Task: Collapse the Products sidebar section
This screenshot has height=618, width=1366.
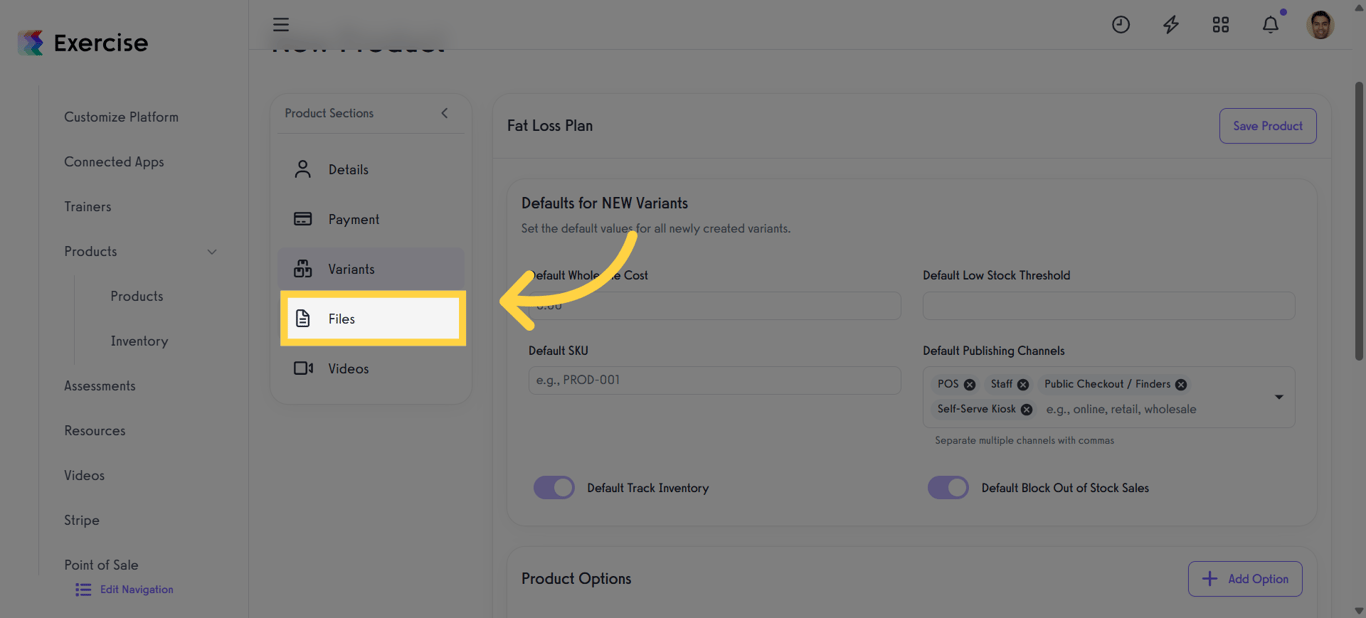Action: coord(211,251)
